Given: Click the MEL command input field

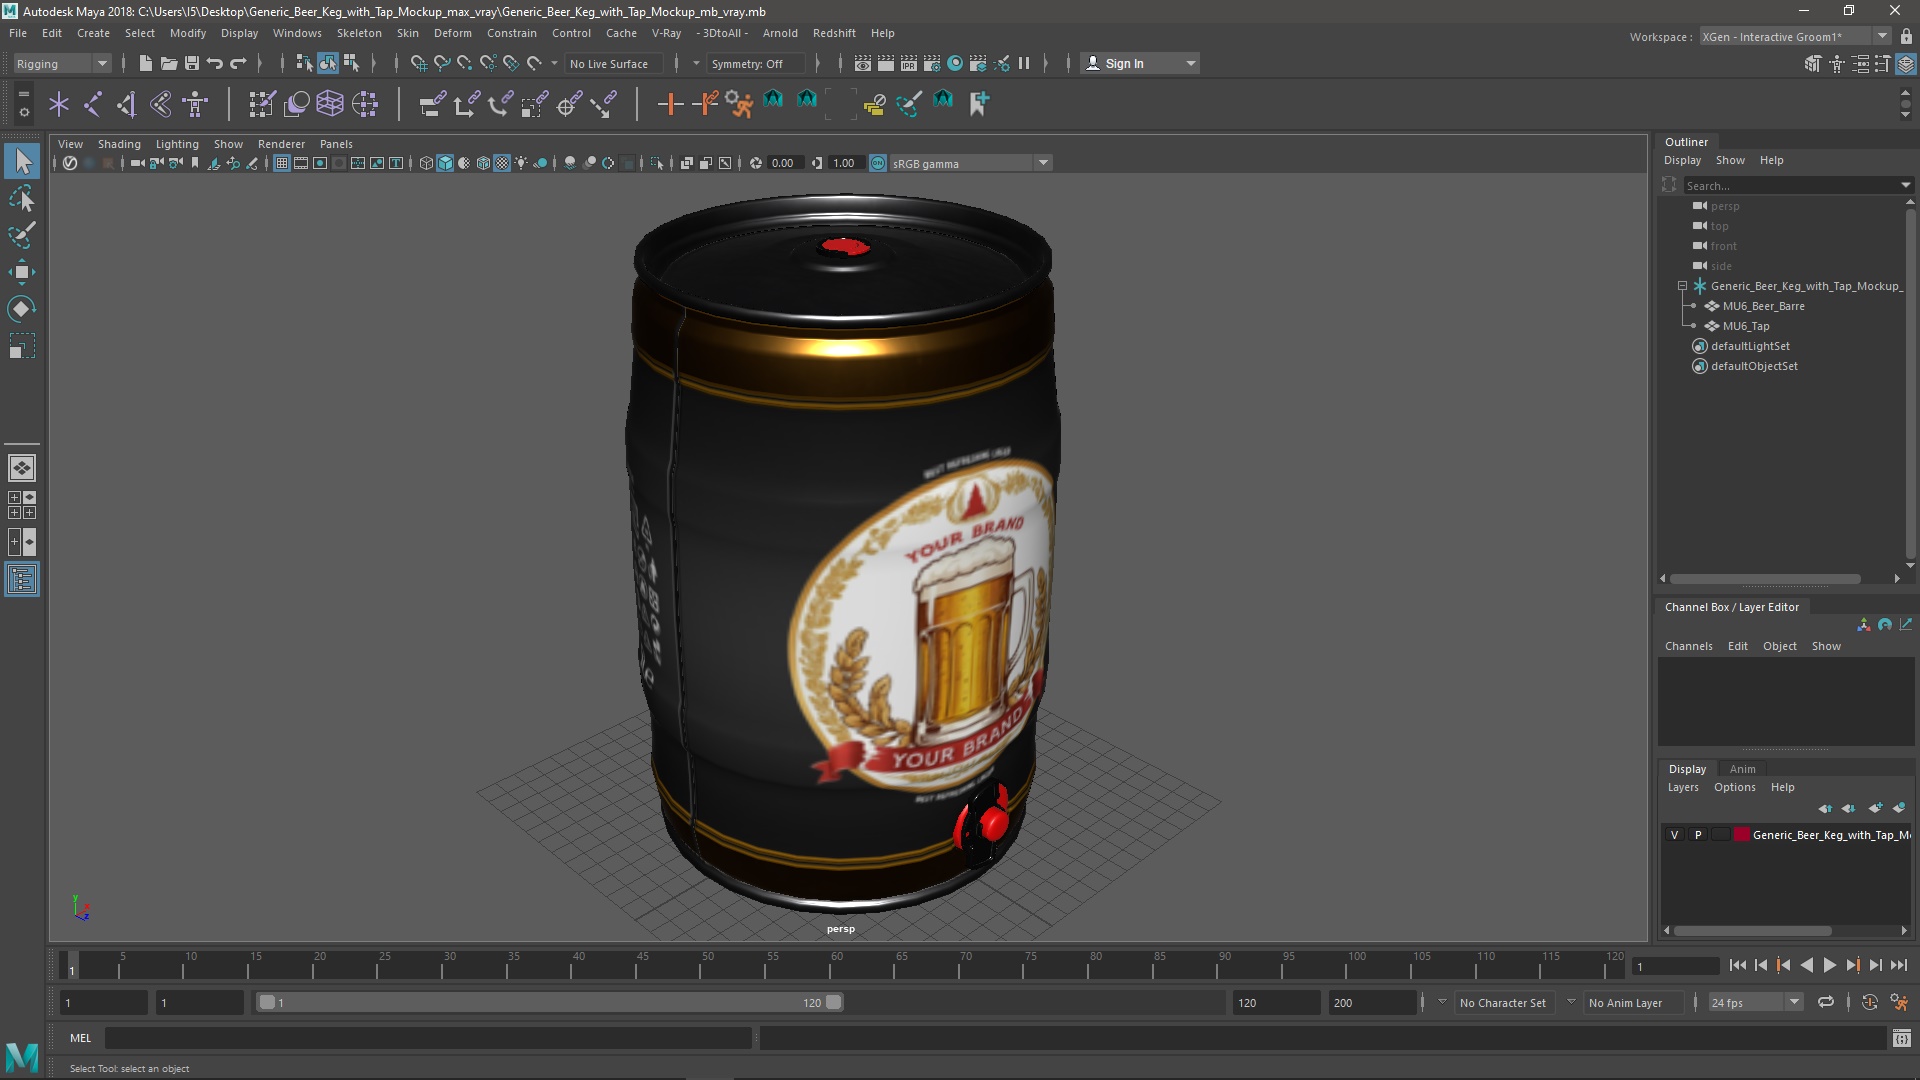Looking at the screenshot, I should pyautogui.click(x=428, y=1038).
